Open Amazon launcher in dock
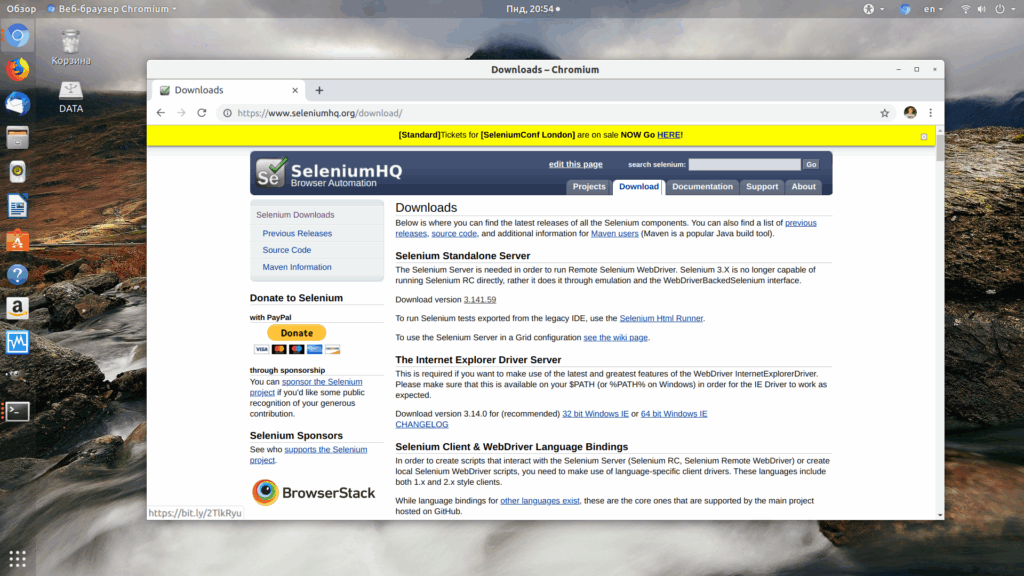The image size is (1024, 576). tap(18, 308)
